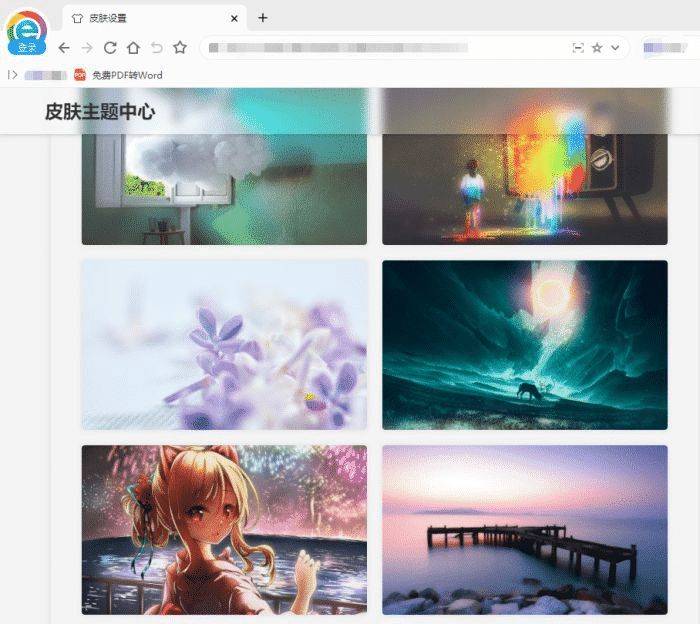Select the purple flowers skin thumbnail

point(224,345)
